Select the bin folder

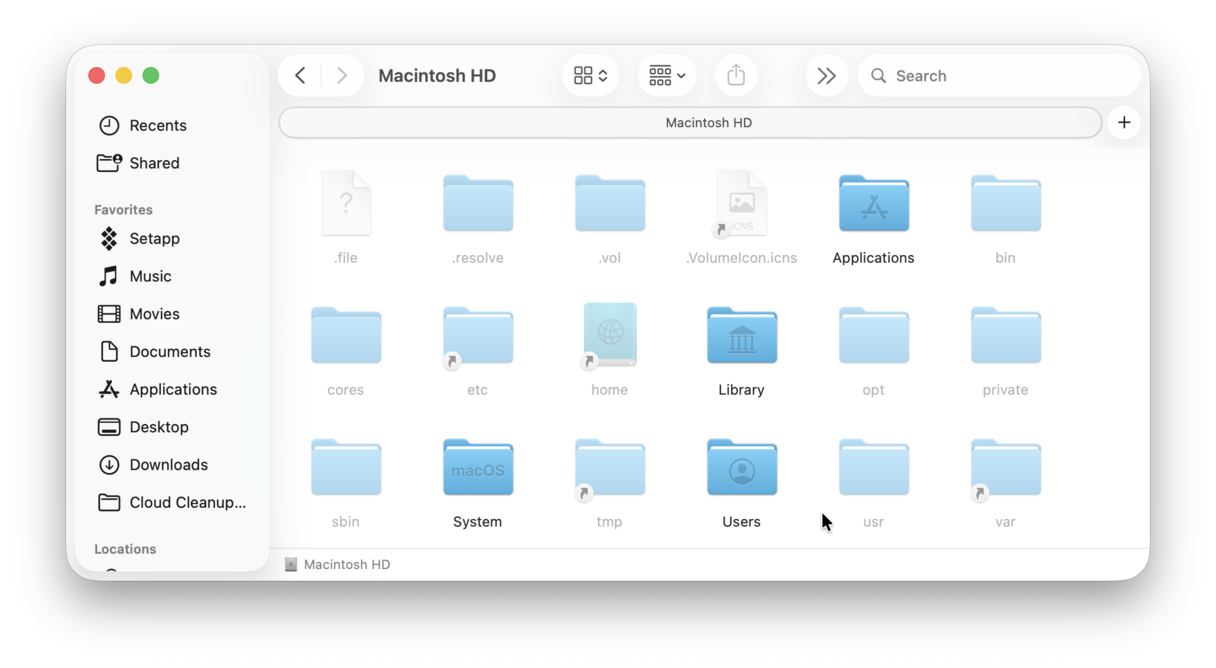point(1005,204)
